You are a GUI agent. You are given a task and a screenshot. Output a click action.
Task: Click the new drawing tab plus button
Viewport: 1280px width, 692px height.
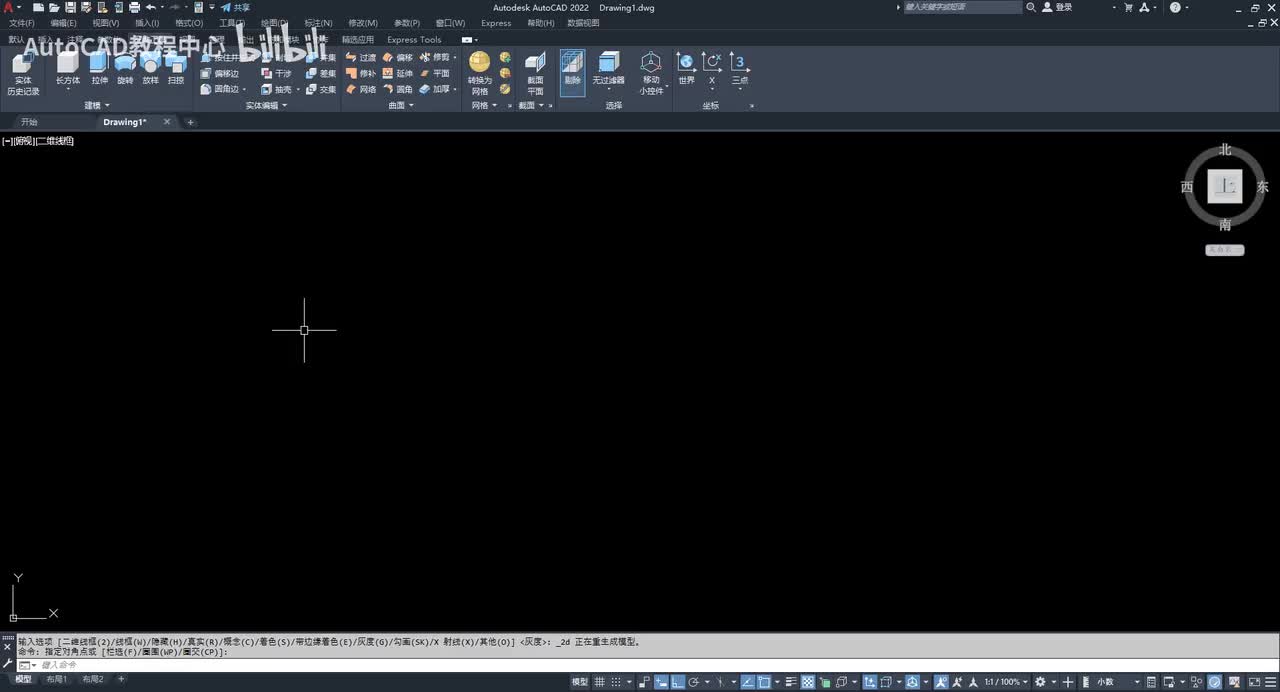190,122
